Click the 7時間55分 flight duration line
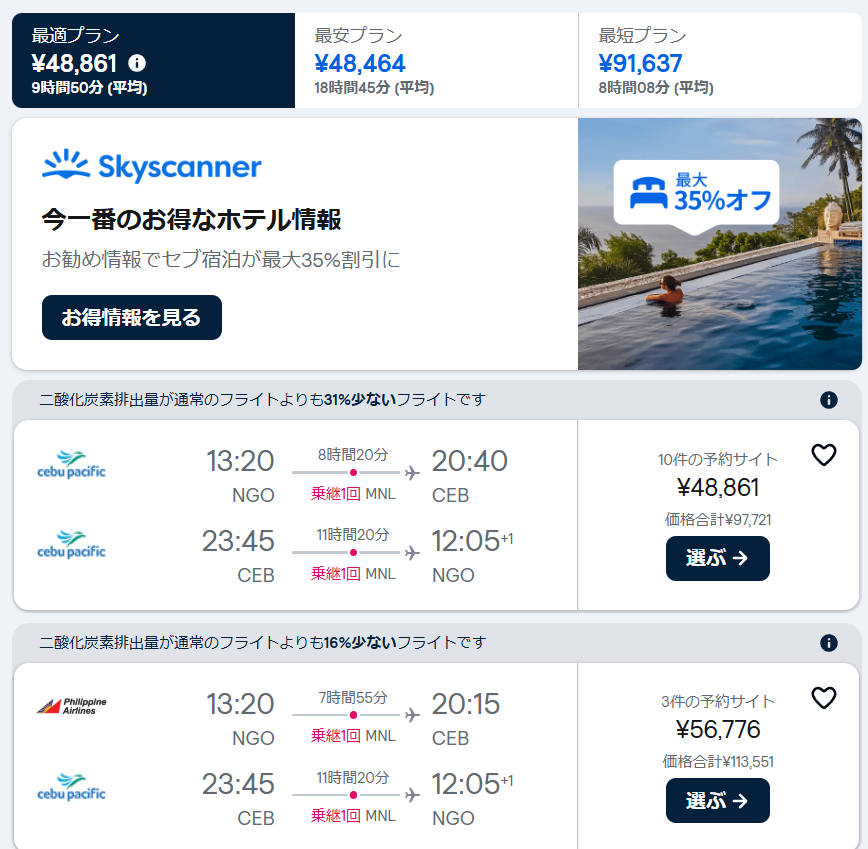 353,715
